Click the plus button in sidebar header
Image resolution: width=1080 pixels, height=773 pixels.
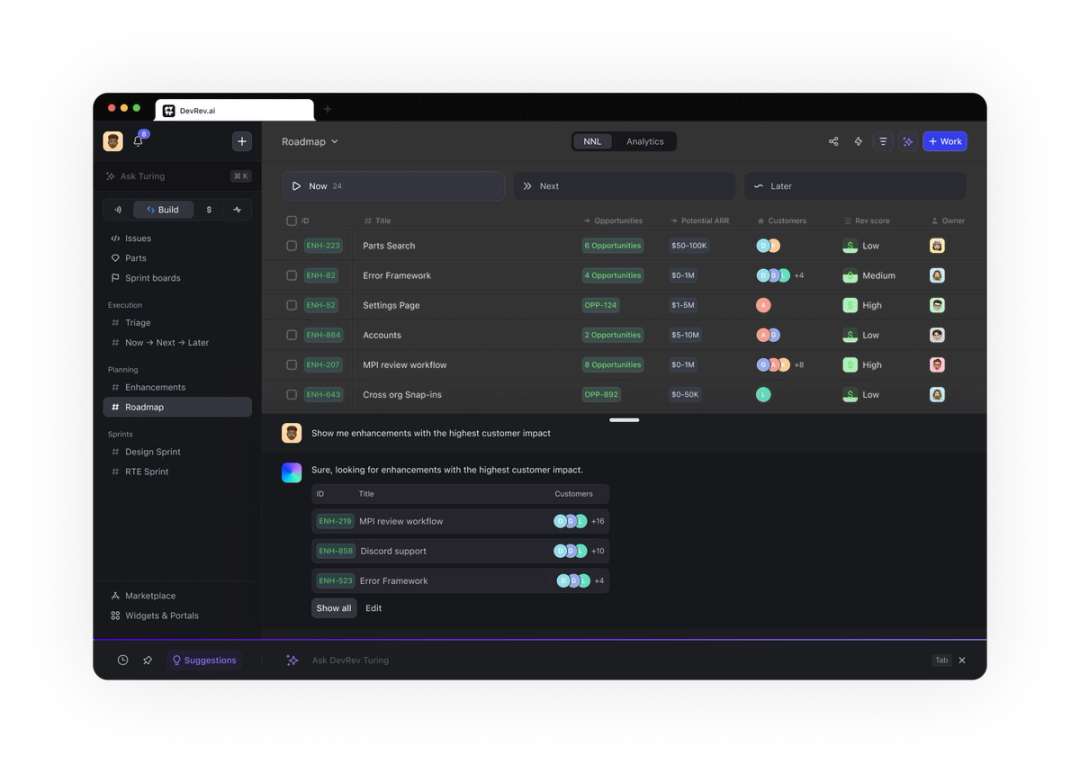242,141
